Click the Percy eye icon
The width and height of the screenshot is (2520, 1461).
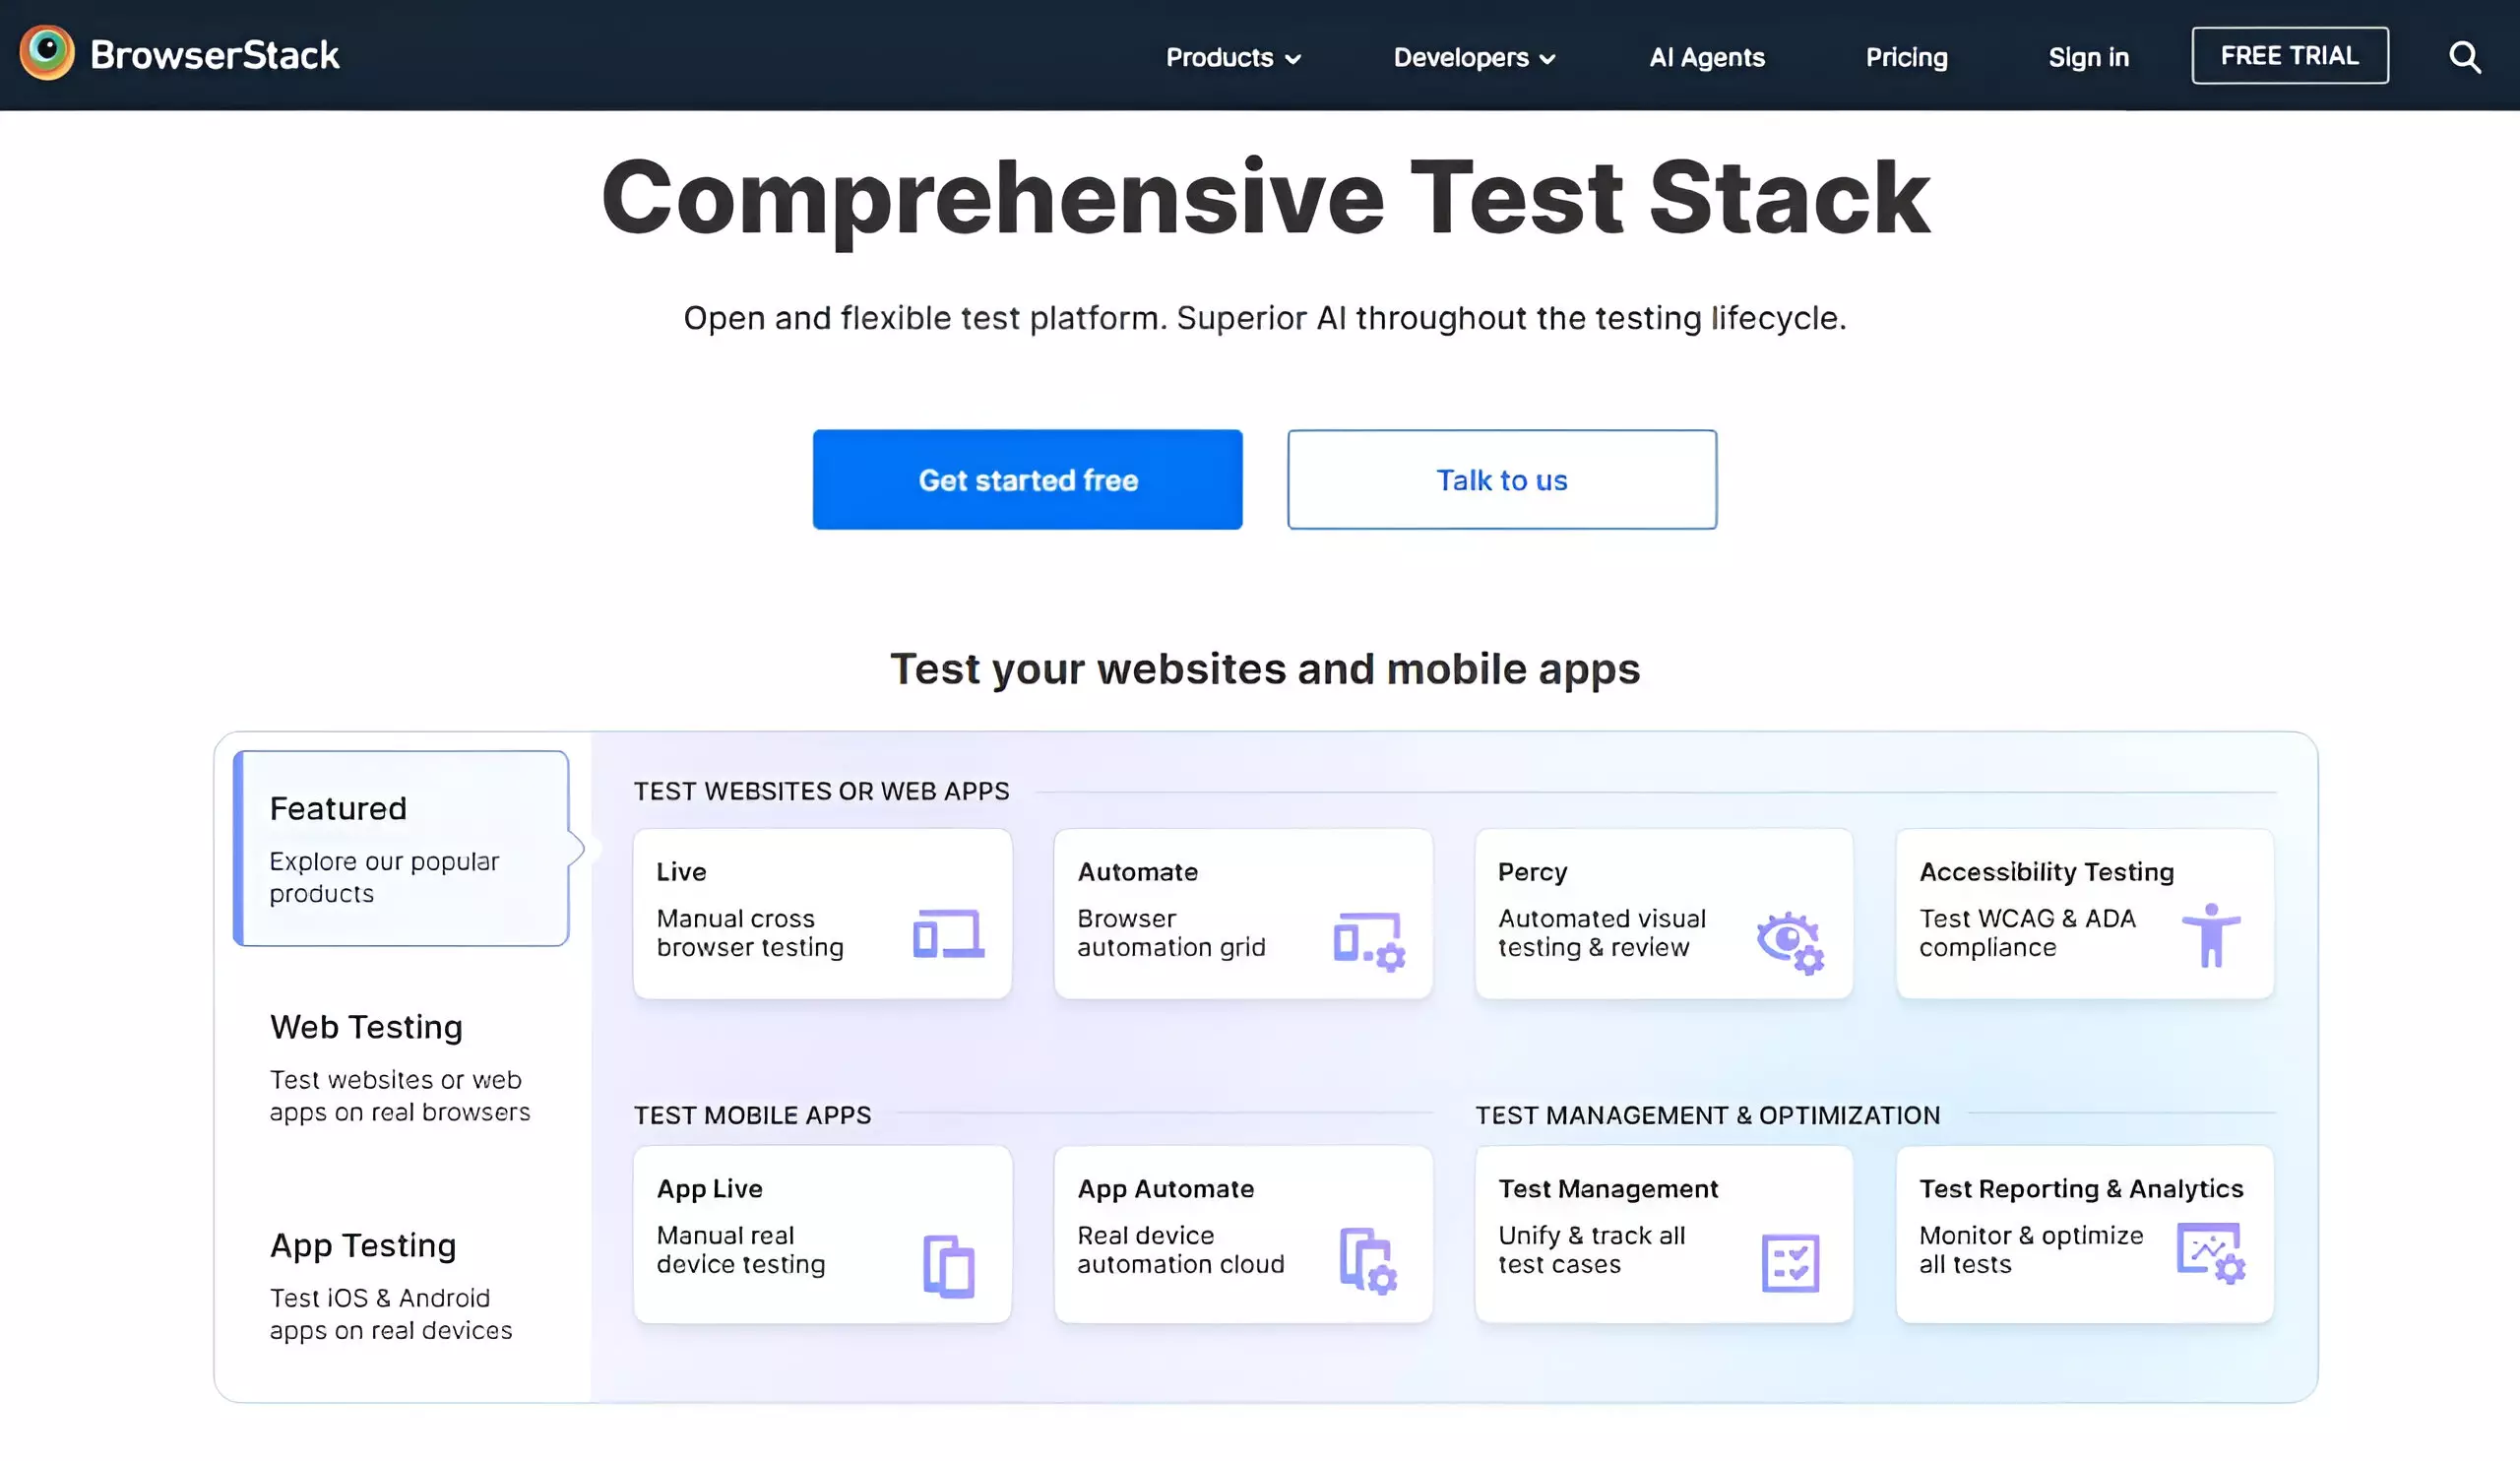tap(1789, 941)
